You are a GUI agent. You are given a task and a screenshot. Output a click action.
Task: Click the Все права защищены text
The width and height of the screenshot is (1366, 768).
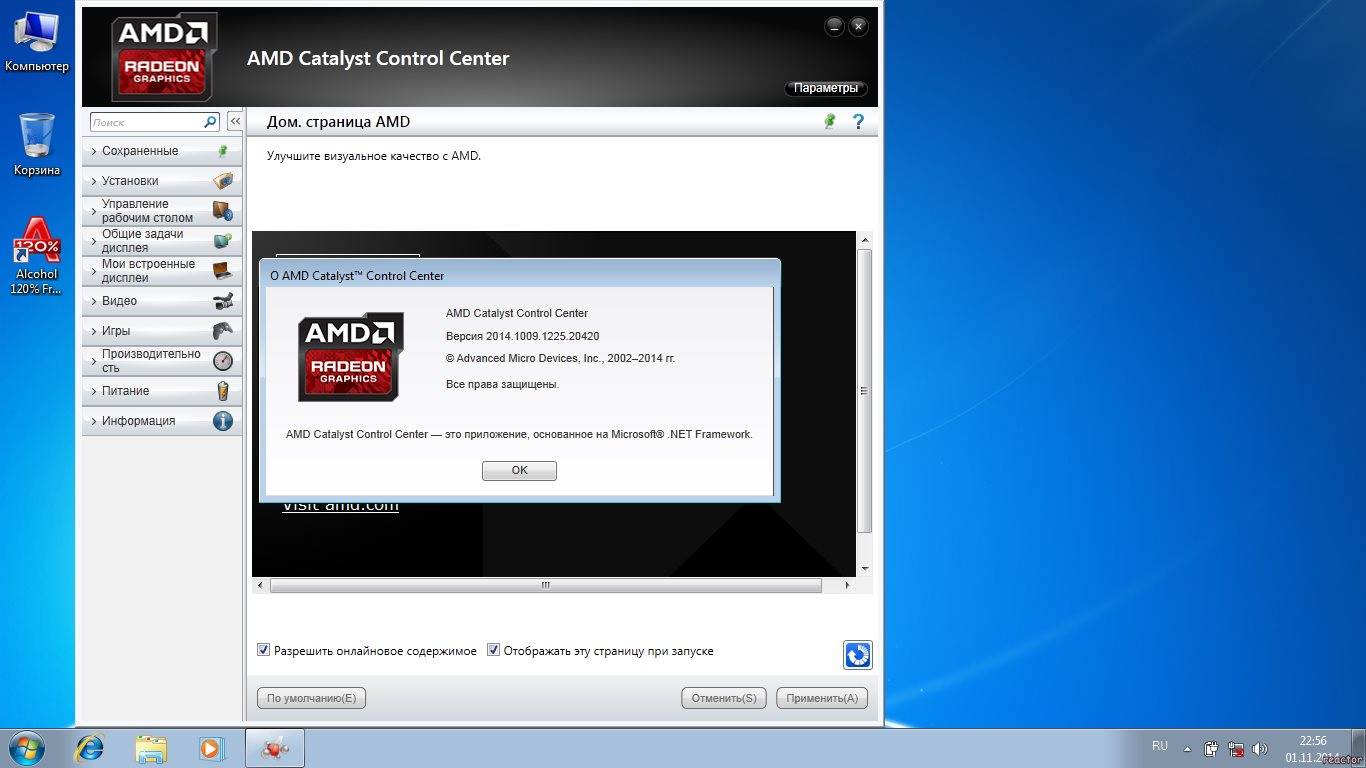[502, 384]
